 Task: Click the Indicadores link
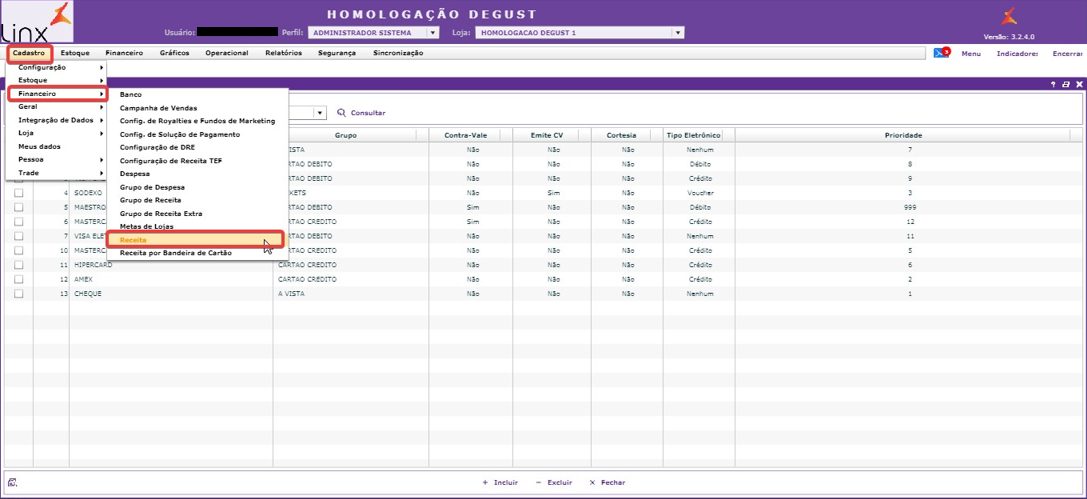click(1017, 53)
